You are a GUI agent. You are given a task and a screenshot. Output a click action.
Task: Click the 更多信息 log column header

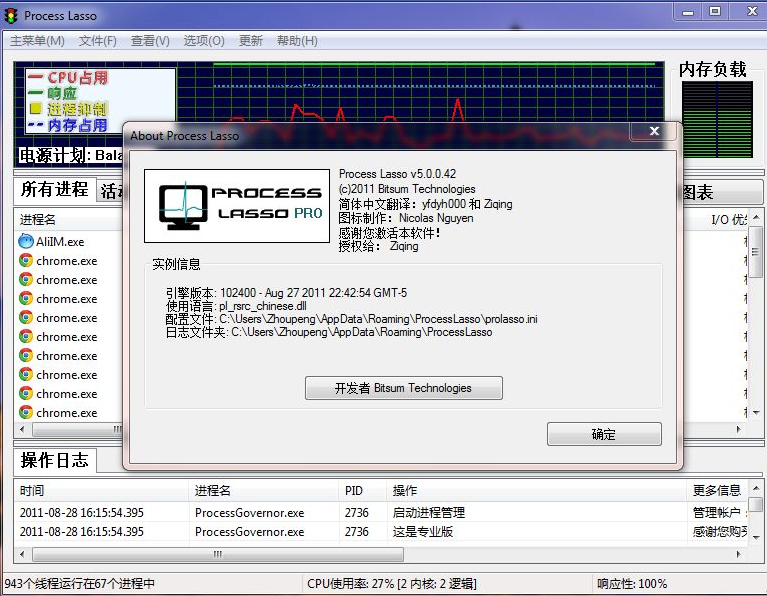tap(717, 490)
